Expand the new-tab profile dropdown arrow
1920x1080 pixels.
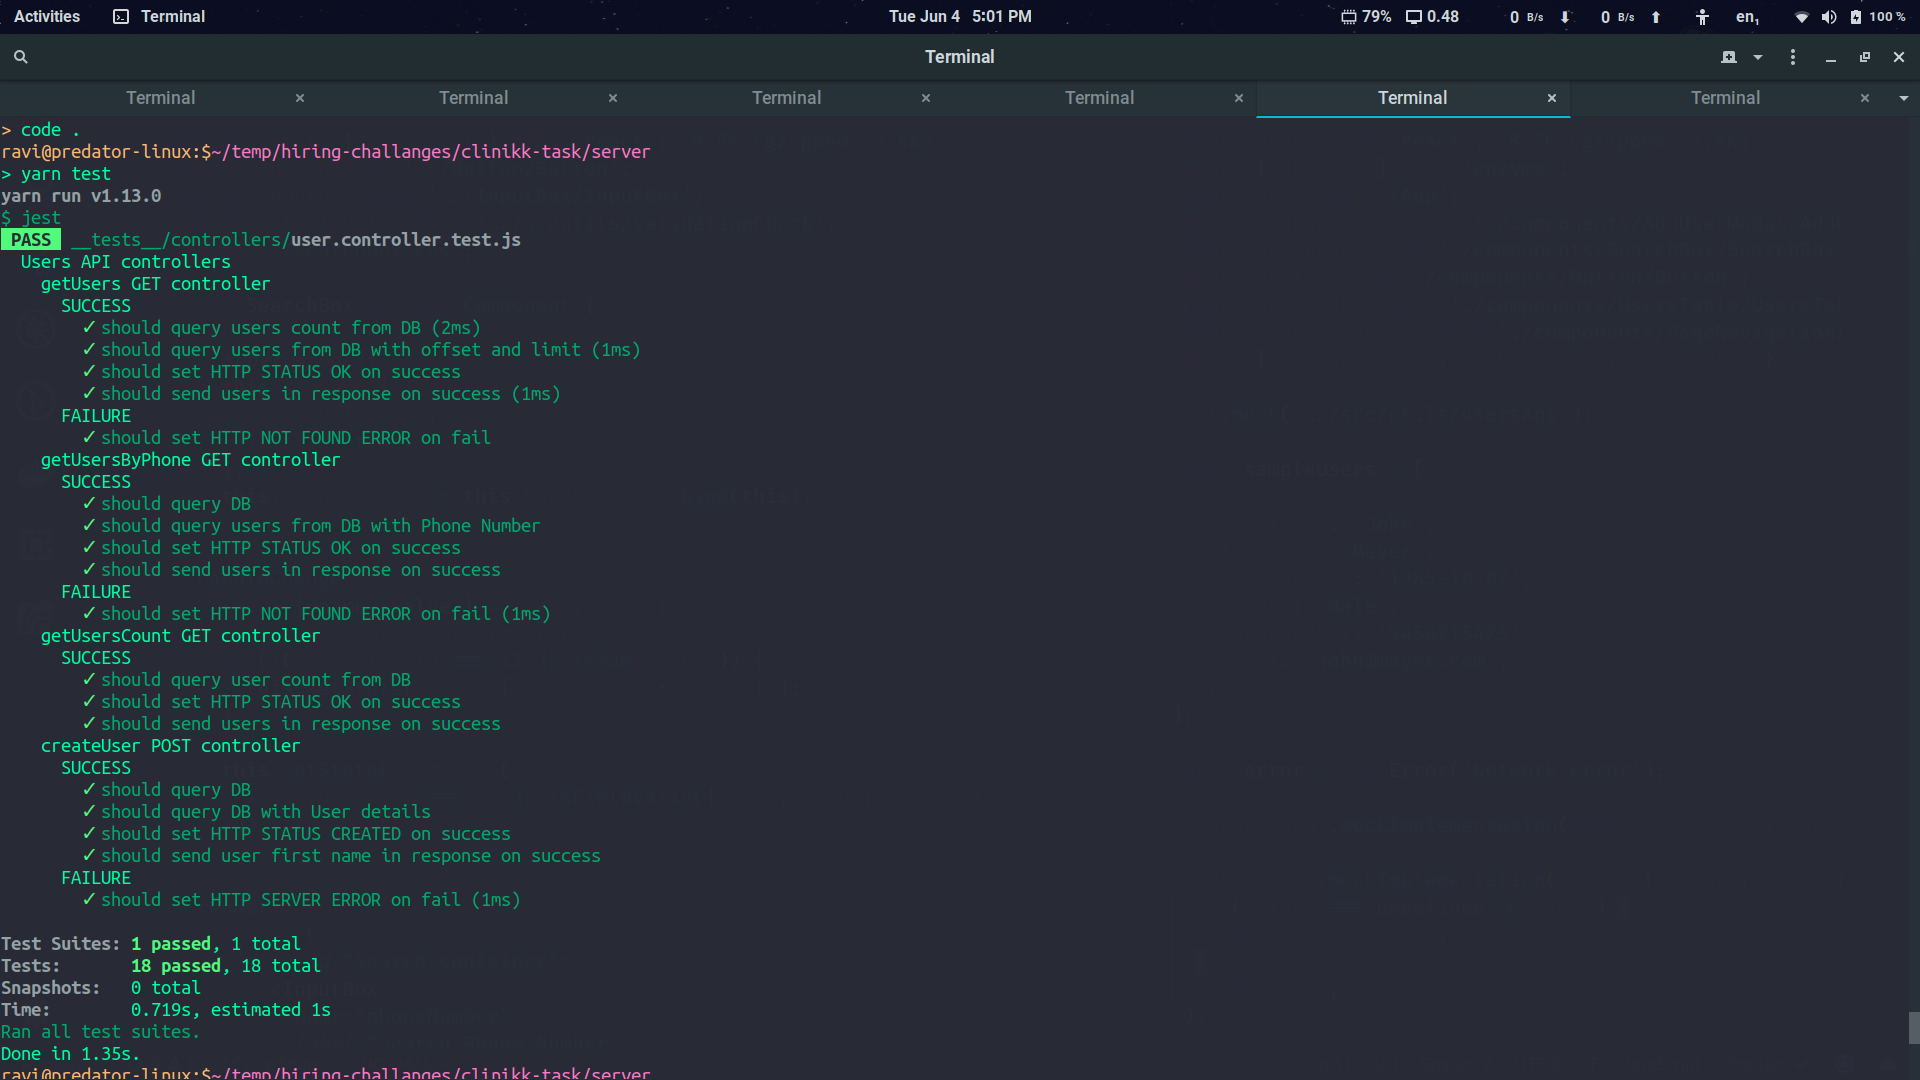click(1758, 57)
